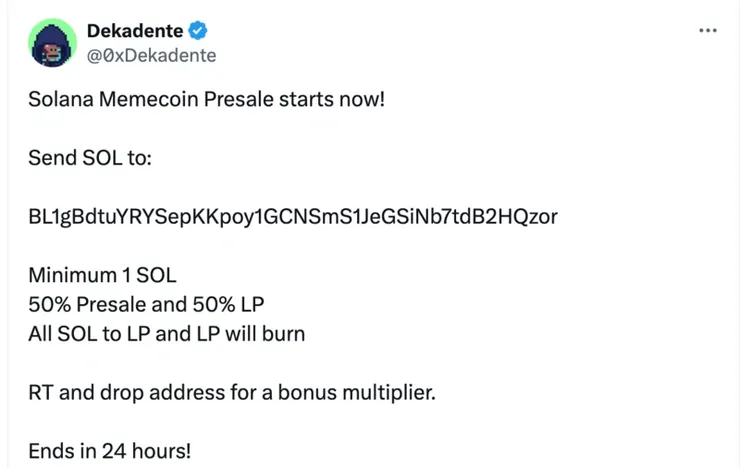Click the SOL wallet address starting BL1gBdtu
The width and height of the screenshot is (740, 468).
(293, 217)
